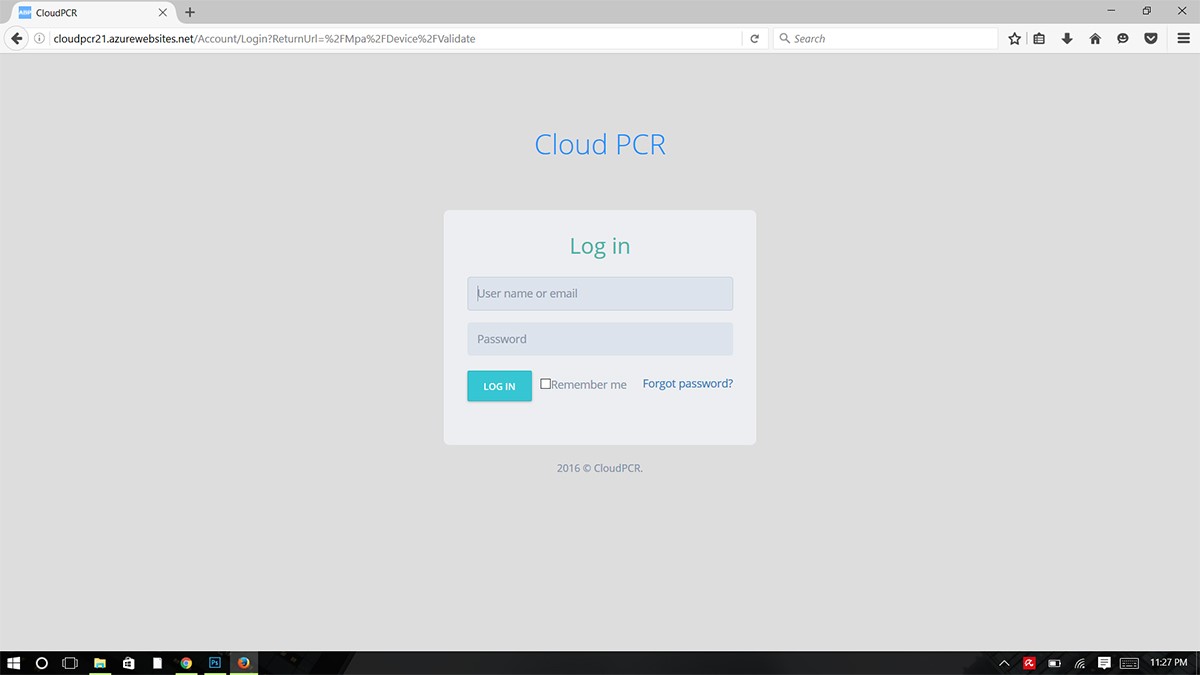Launch File Explorer from the taskbar
The width and height of the screenshot is (1200, 675).
[x=100, y=663]
